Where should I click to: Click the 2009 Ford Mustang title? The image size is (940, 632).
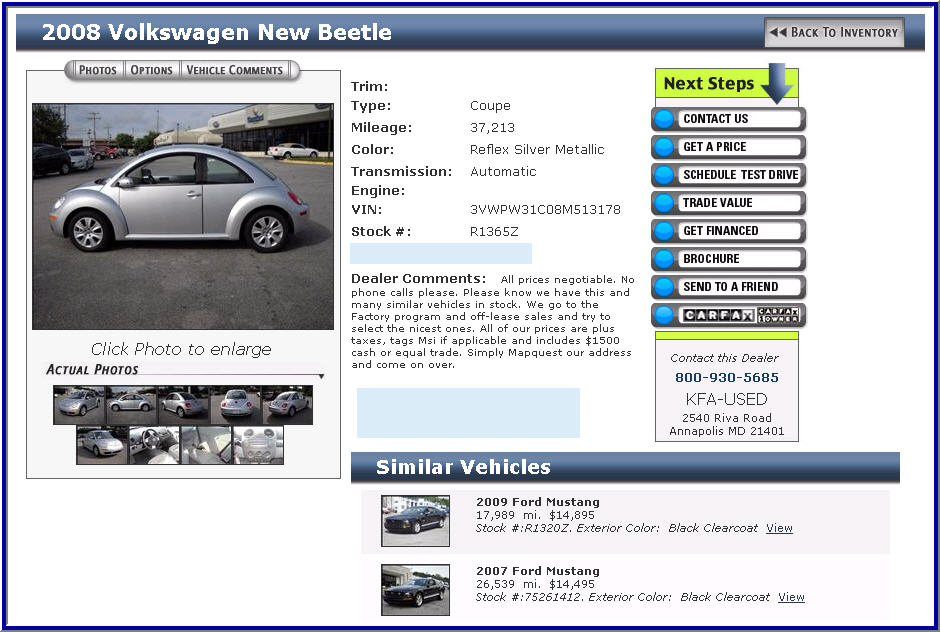[x=538, y=502]
